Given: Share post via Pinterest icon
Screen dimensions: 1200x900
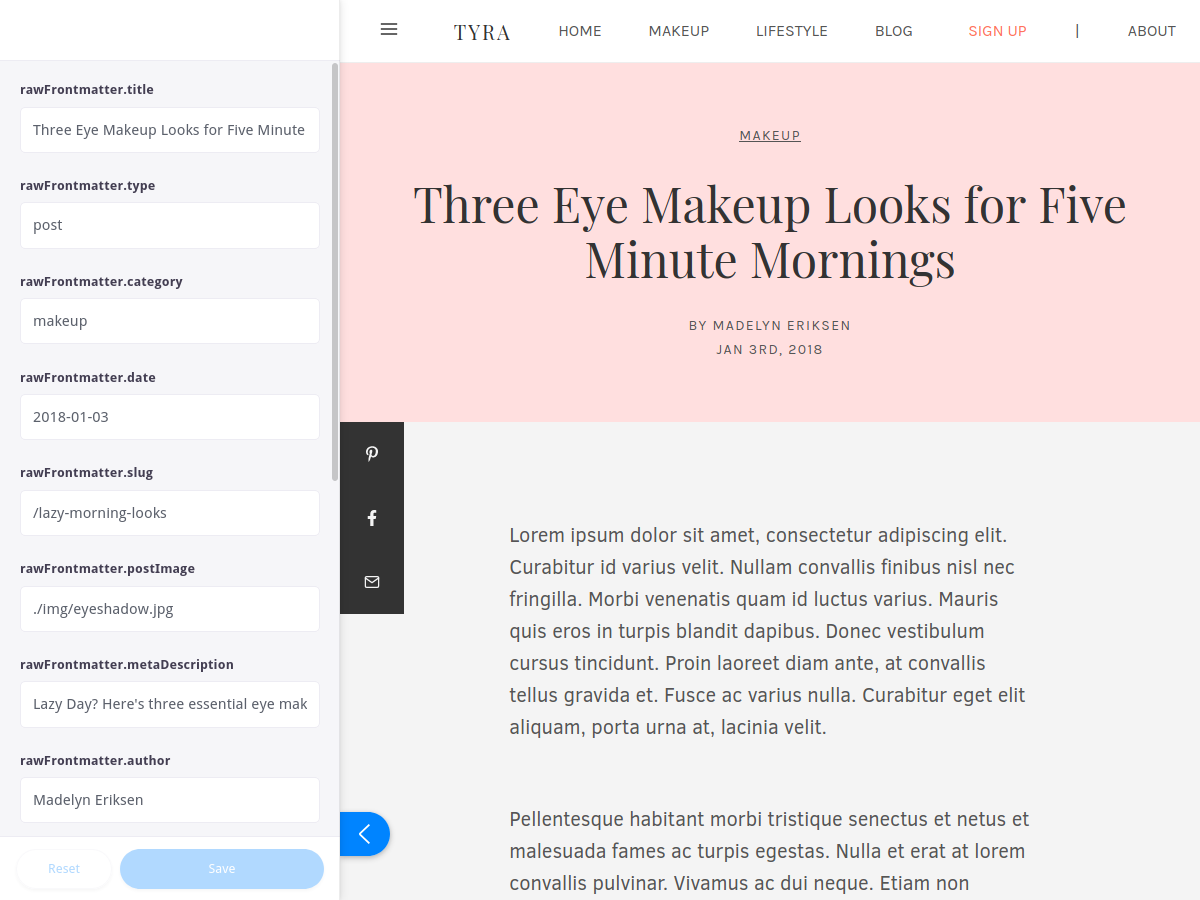Looking at the screenshot, I should pos(372,454).
